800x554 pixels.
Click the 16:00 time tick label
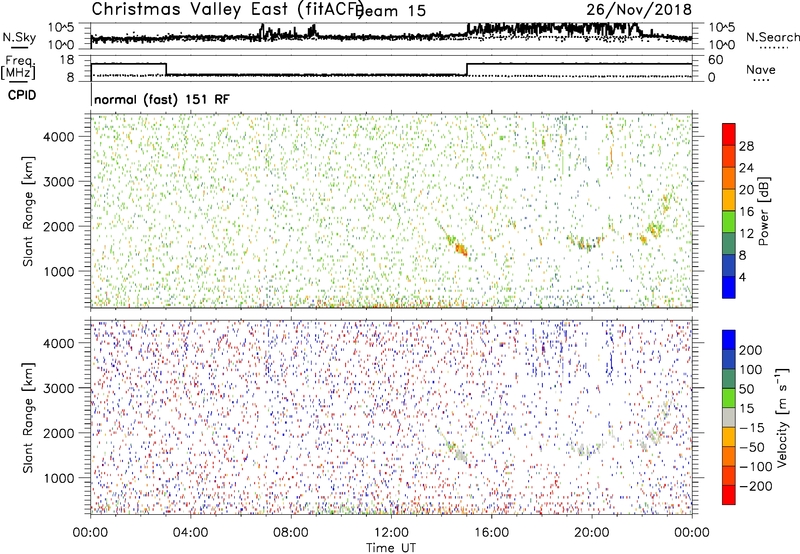click(x=491, y=533)
